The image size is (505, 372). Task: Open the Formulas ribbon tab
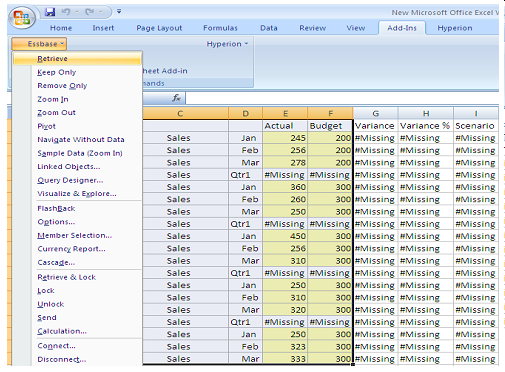[220, 28]
